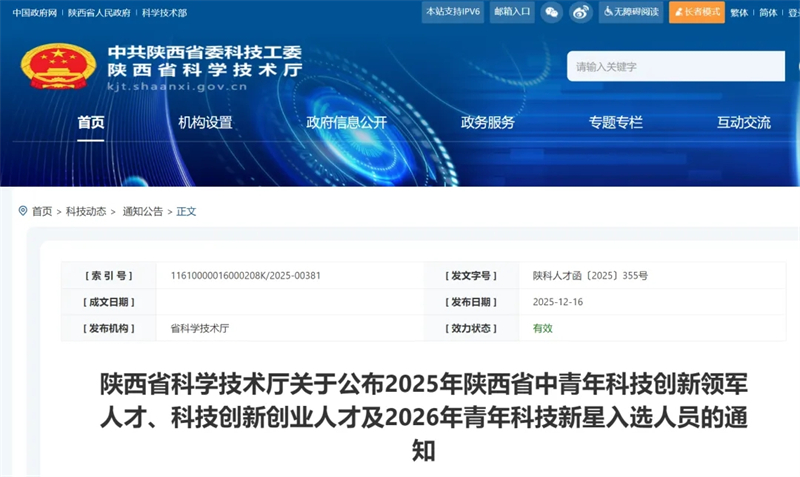Image resolution: width=800 pixels, height=477 pixels.
Task: Go to 政务服务 section
Action: pyautogui.click(x=487, y=123)
